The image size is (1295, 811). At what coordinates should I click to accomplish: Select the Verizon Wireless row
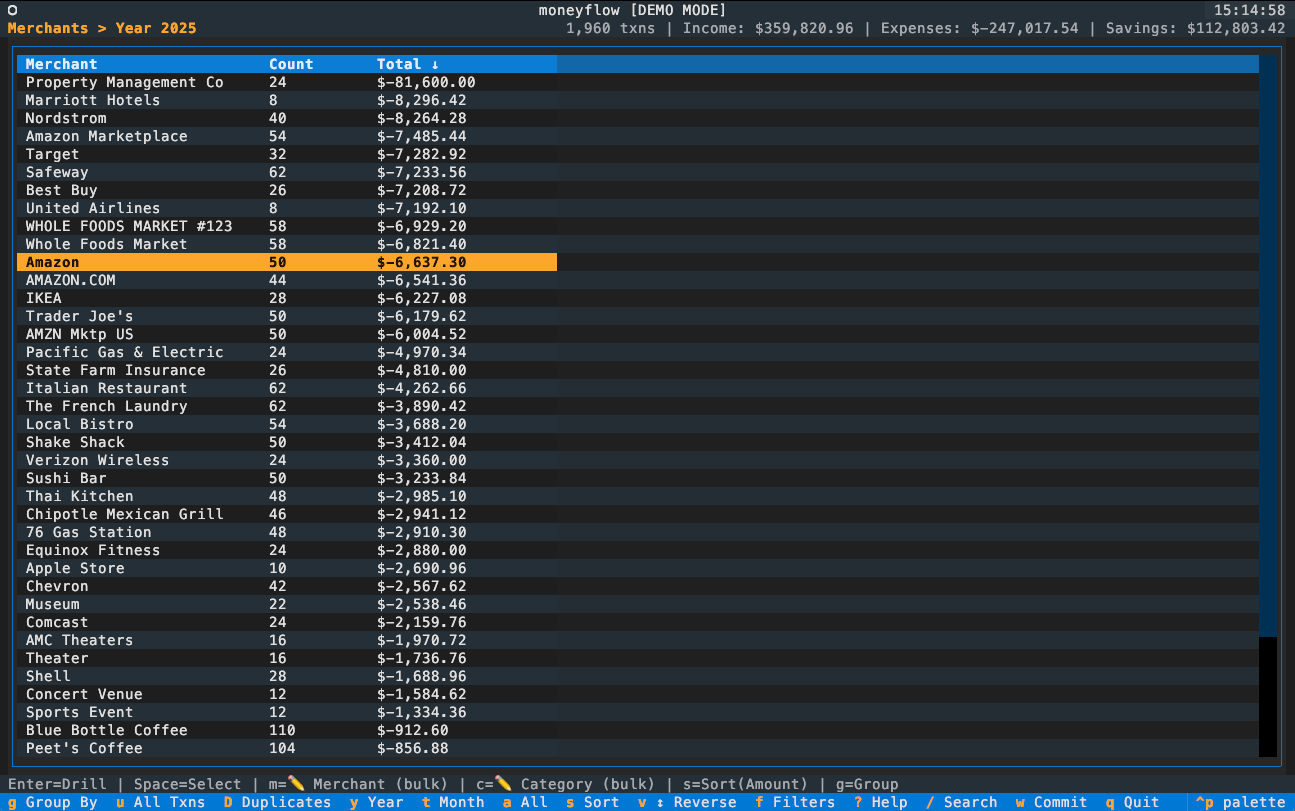tap(287, 460)
